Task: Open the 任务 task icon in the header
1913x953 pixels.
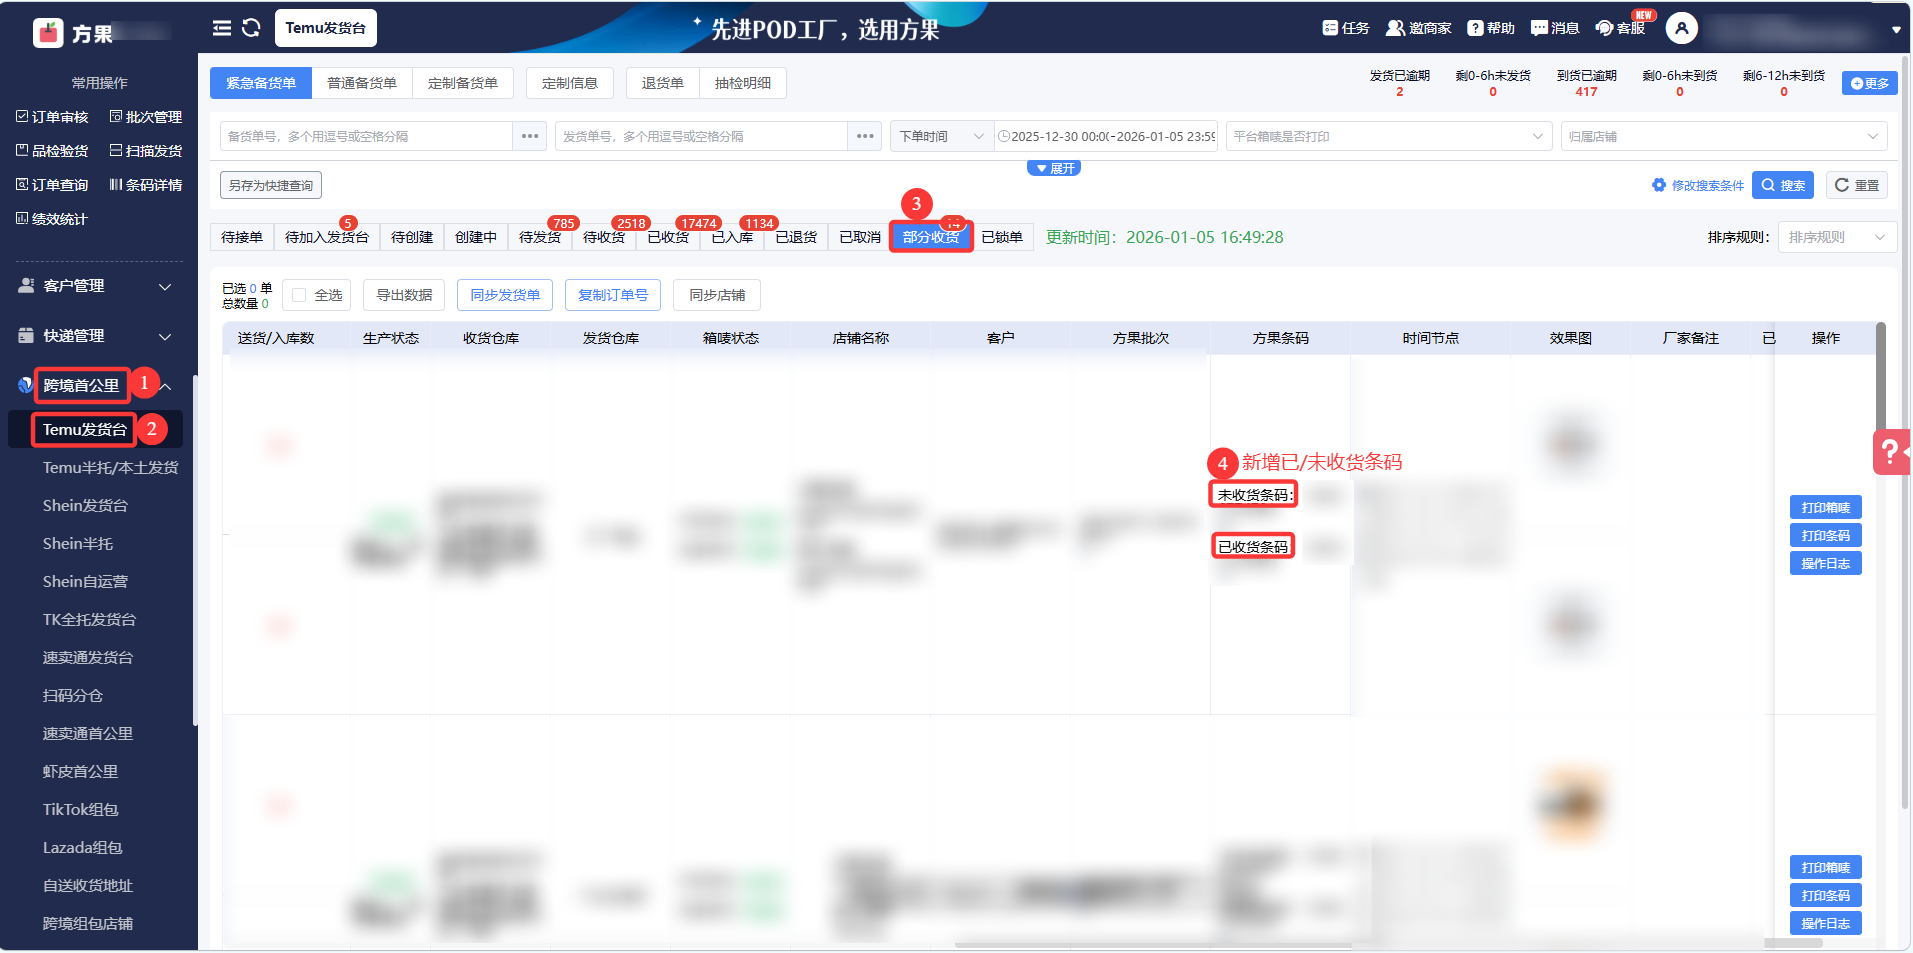Action: click(x=1346, y=28)
